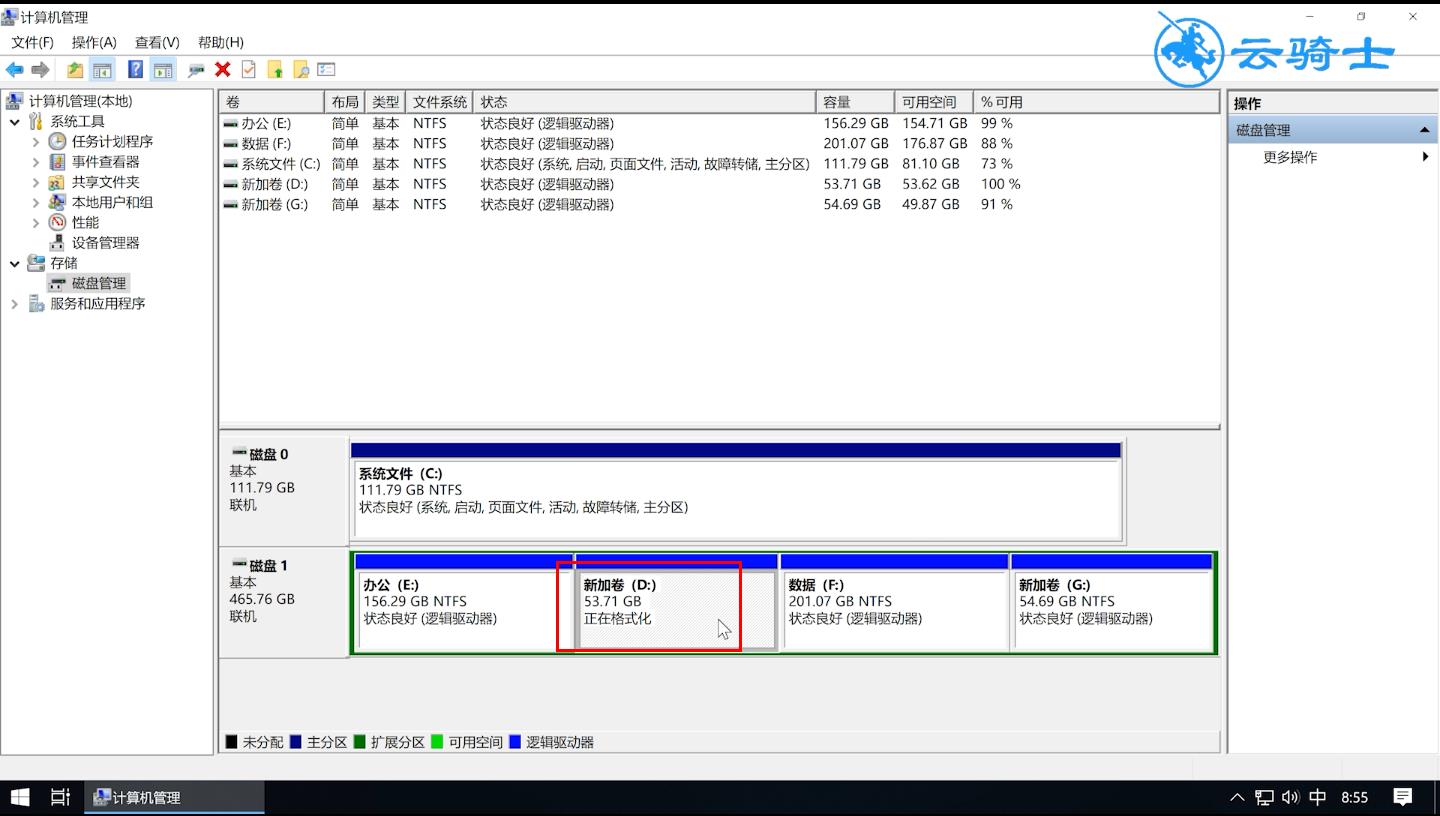Open the 操作(A) menu
This screenshot has width=1440, height=816.
tap(94, 42)
